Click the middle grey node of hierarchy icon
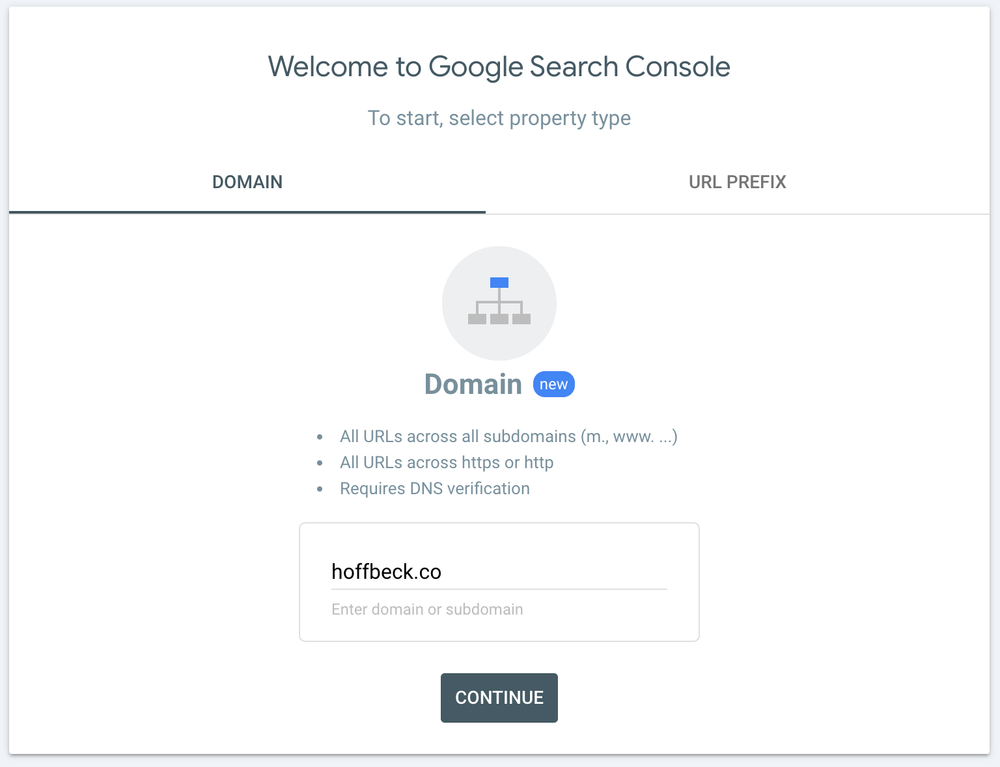Image resolution: width=1000 pixels, height=767 pixels. pyautogui.click(x=499, y=319)
